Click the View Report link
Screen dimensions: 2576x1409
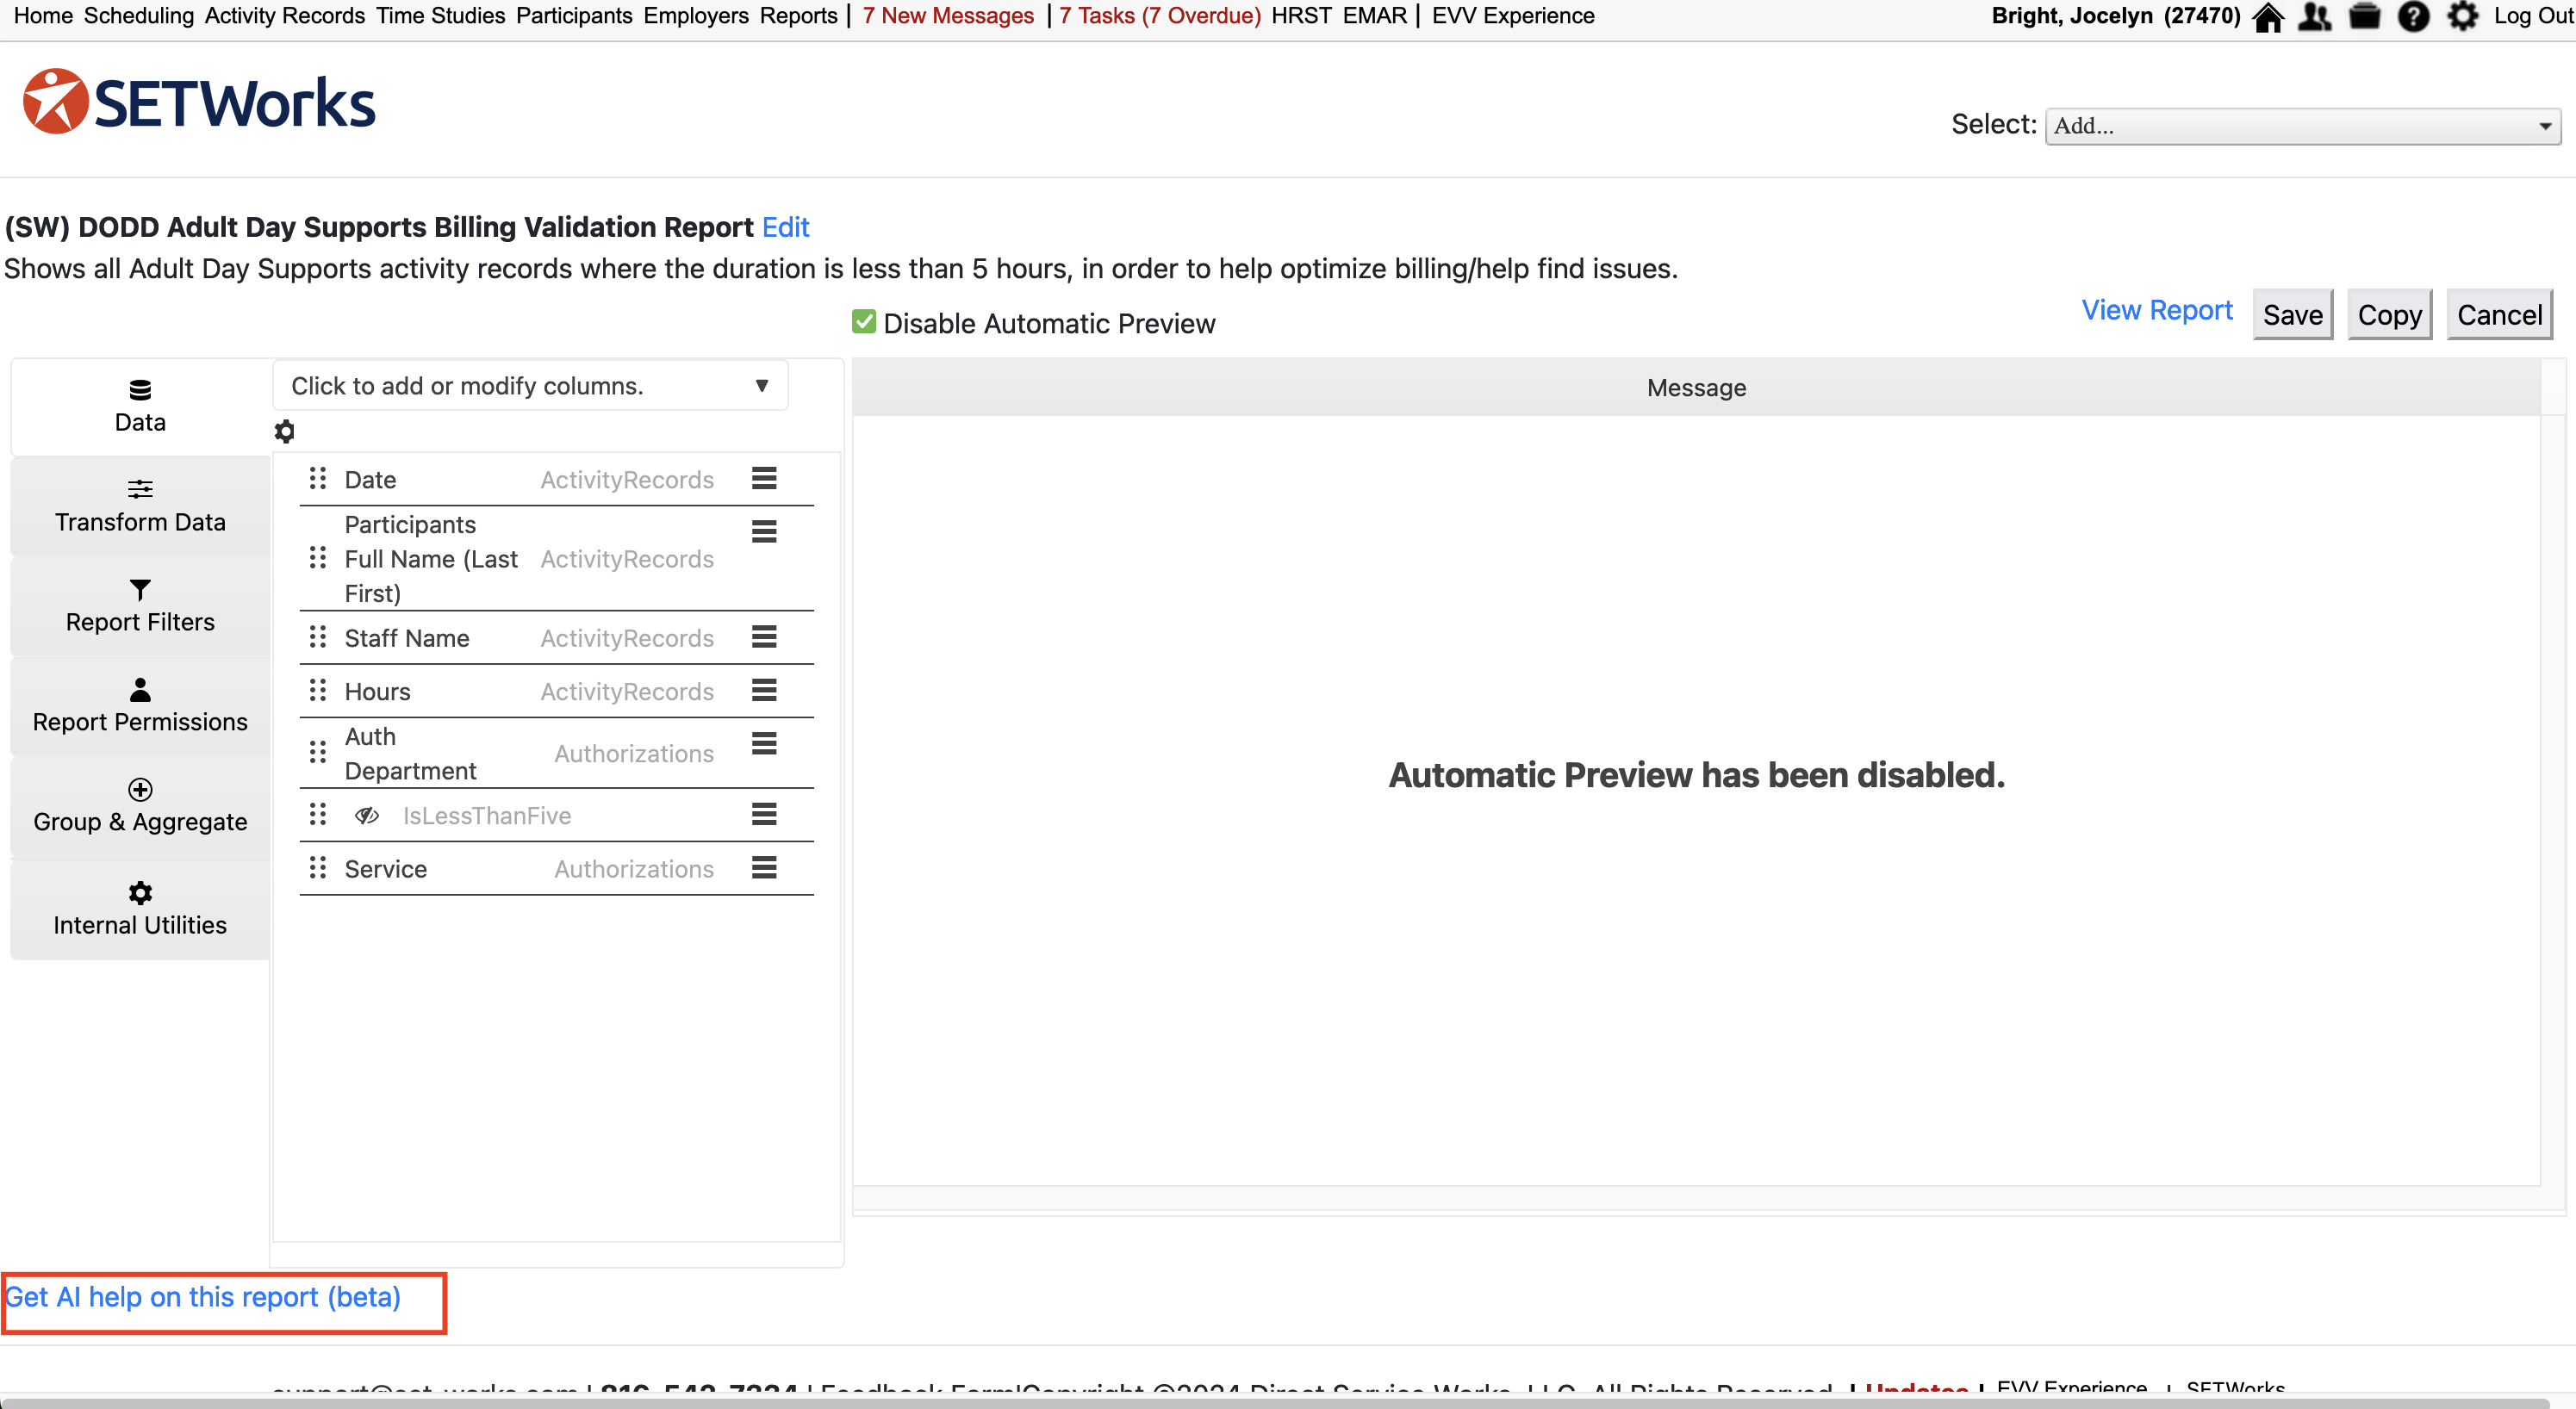[2157, 310]
